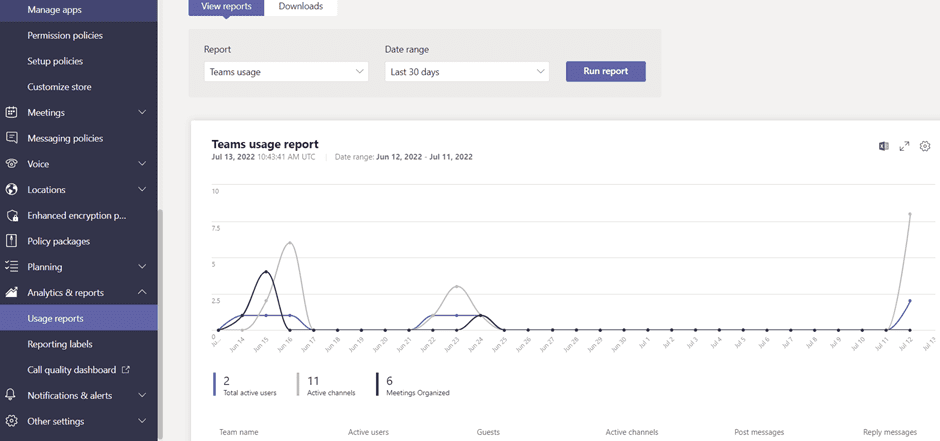Sort table by Guests column
940x441 pixels.
pyautogui.click(x=488, y=432)
